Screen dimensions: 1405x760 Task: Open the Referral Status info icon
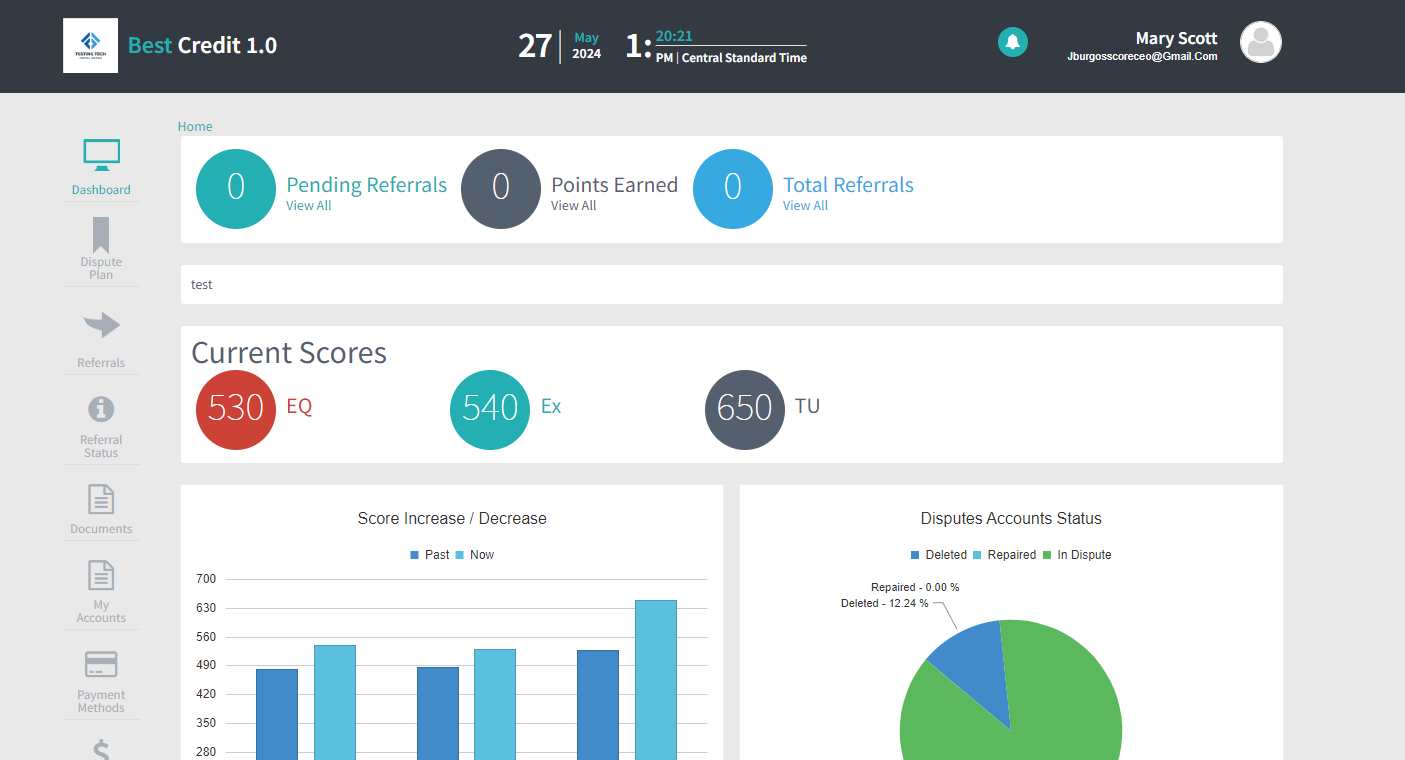pos(101,409)
